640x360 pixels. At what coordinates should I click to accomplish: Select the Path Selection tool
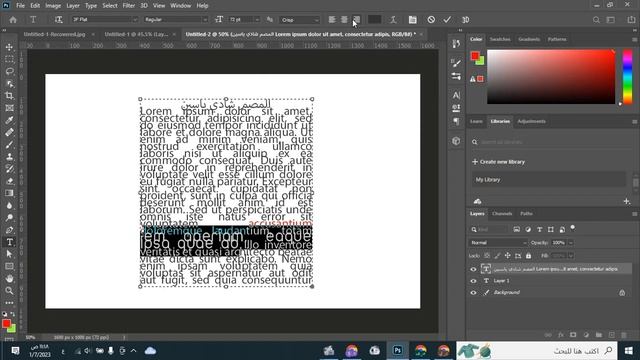9,254
